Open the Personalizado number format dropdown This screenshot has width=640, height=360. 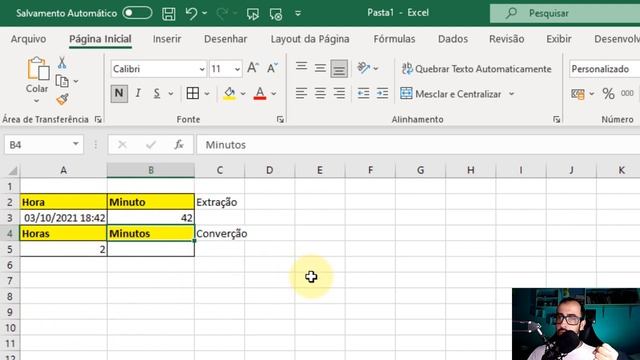pos(604,69)
